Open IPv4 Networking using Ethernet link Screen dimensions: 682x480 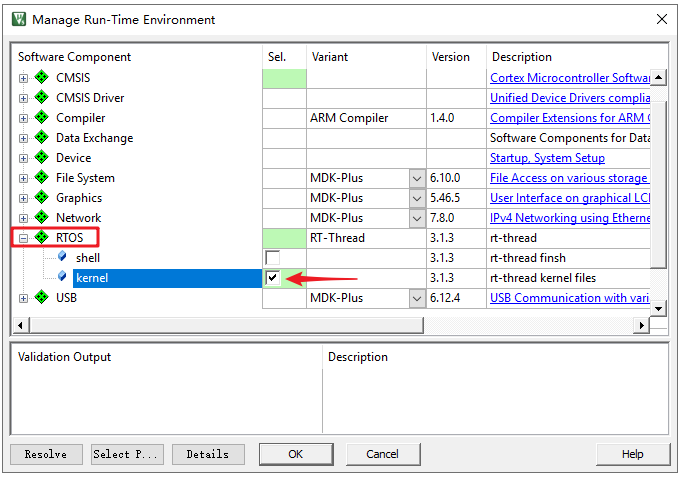pyautogui.click(x=570, y=218)
